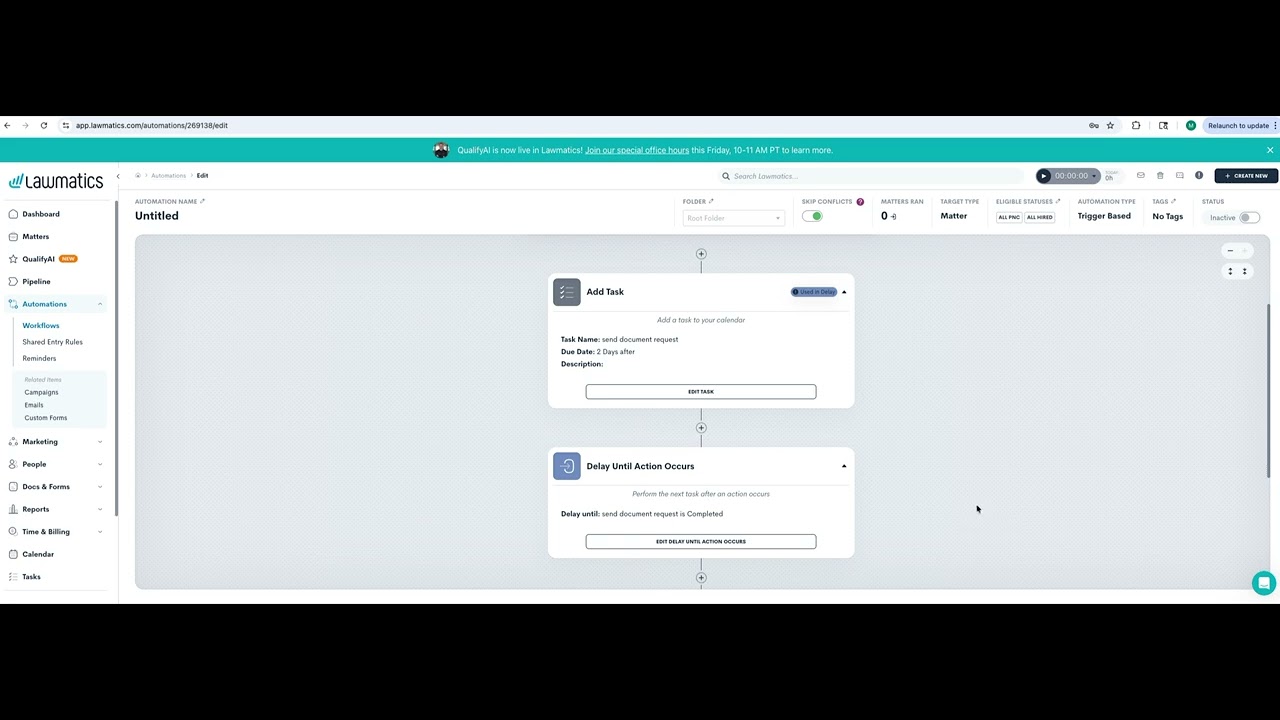Click the alert exclamation icon in header
This screenshot has width=1280, height=720.
[1199, 176]
